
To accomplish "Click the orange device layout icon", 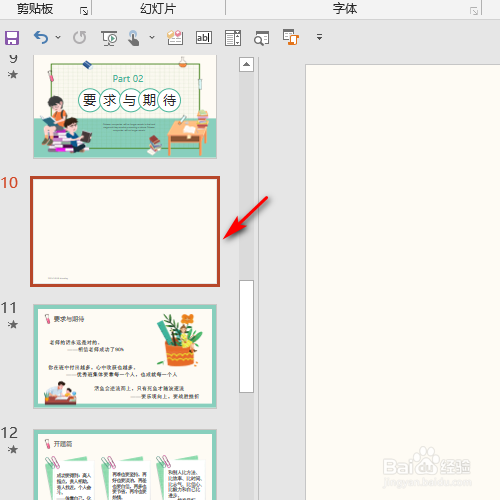I will pos(291,37).
